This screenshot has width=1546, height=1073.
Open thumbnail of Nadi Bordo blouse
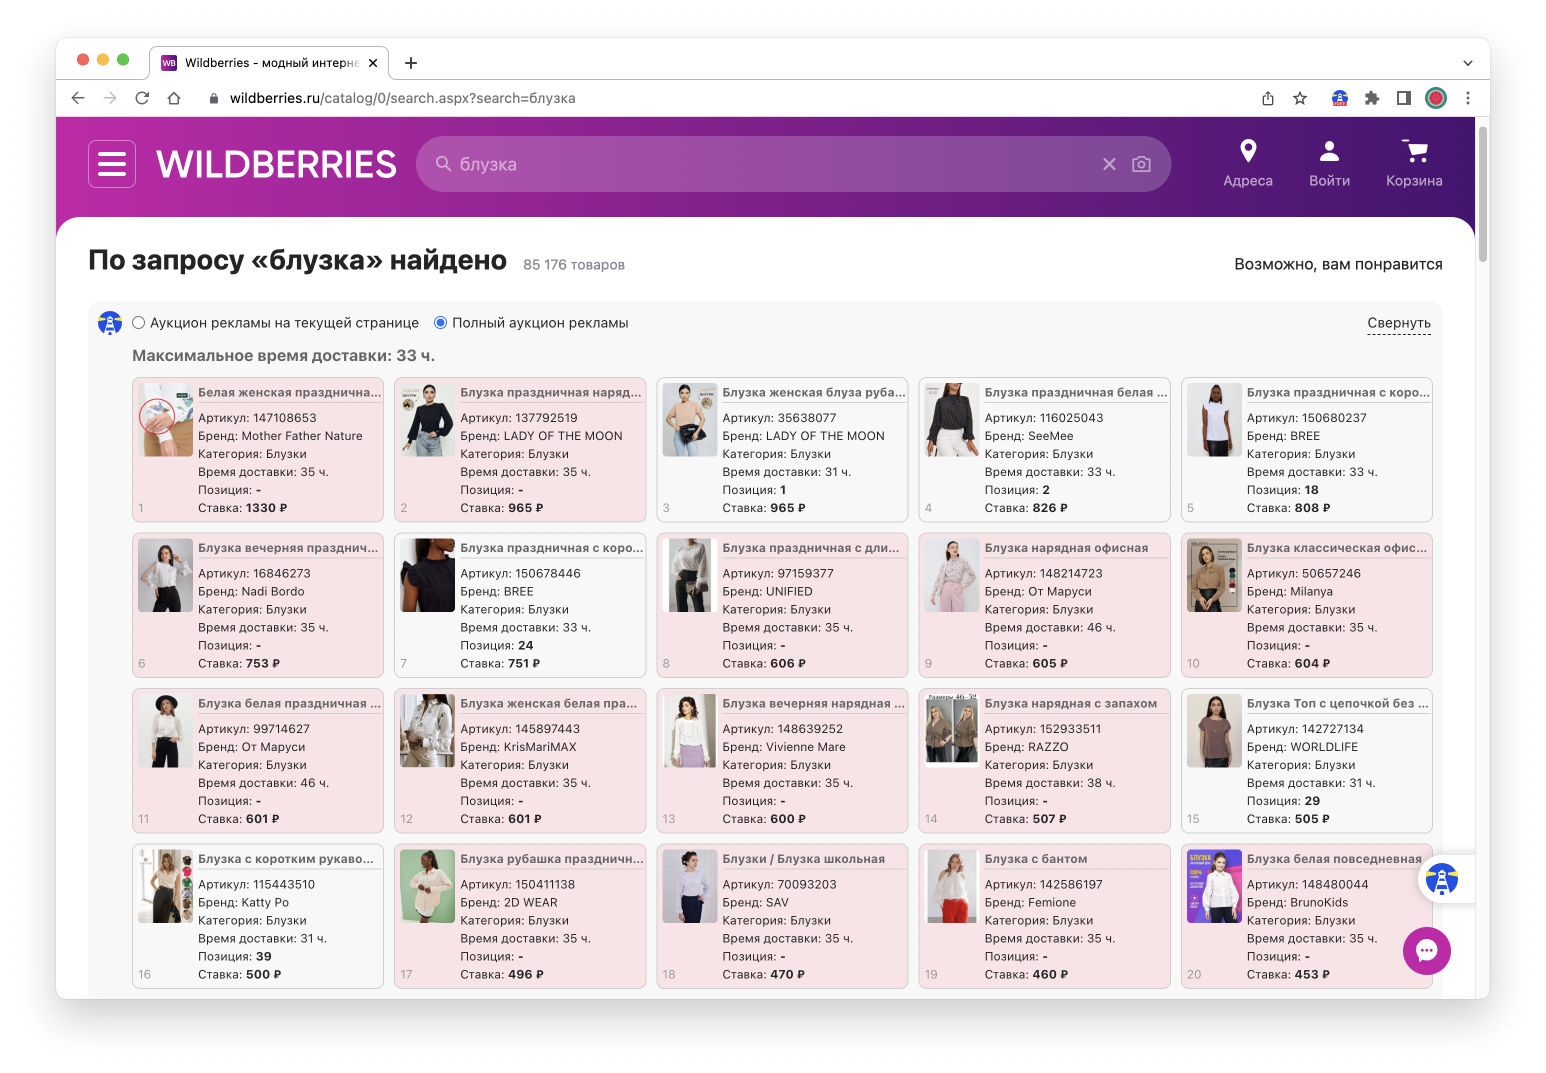click(165, 575)
